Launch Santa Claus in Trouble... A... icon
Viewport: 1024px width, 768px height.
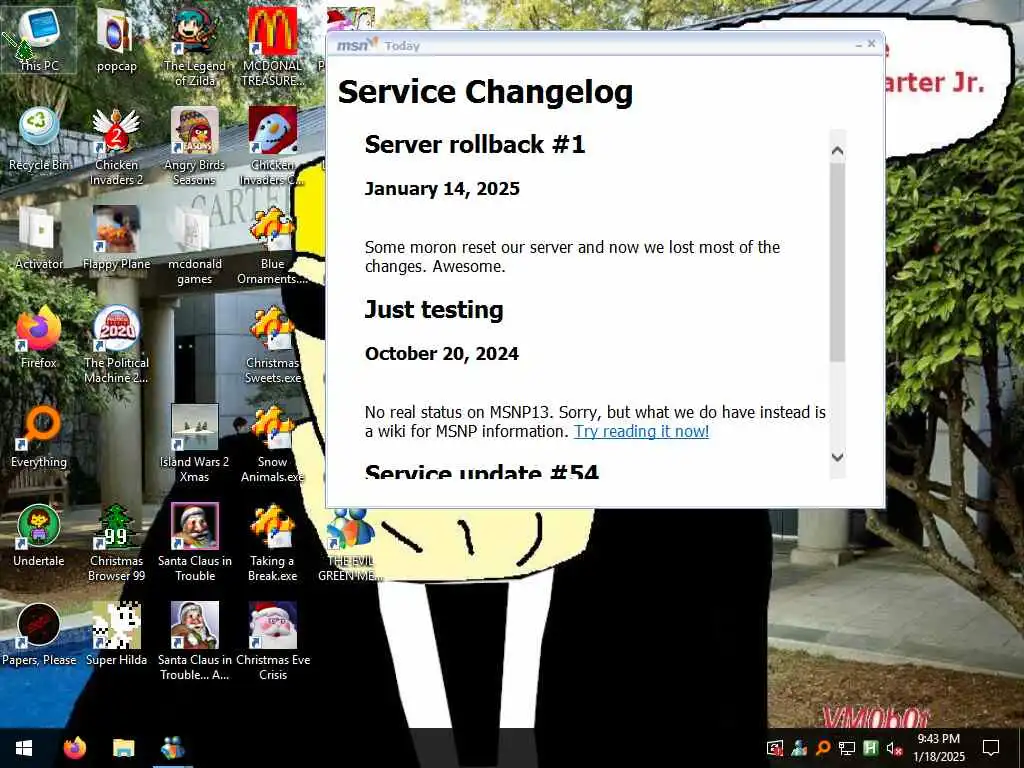(x=195, y=642)
